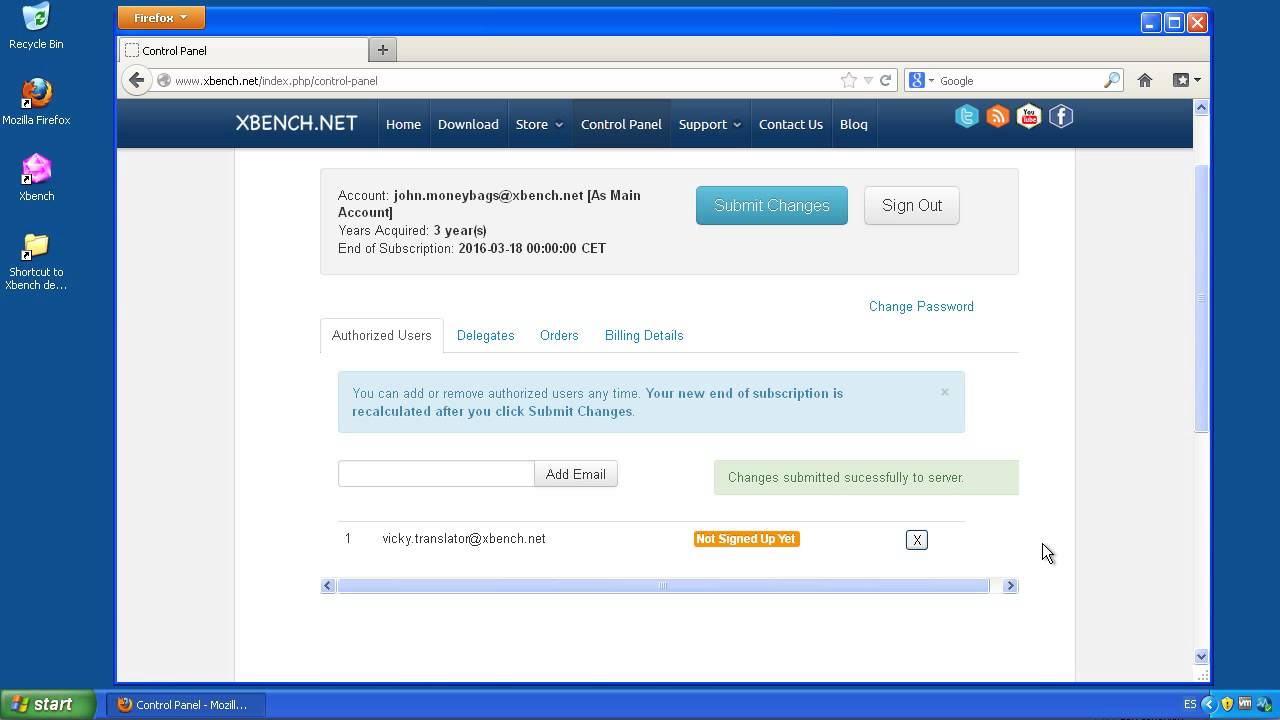Image resolution: width=1280 pixels, height=720 pixels.
Task: Click the ES language indicator
Action: [1190, 704]
